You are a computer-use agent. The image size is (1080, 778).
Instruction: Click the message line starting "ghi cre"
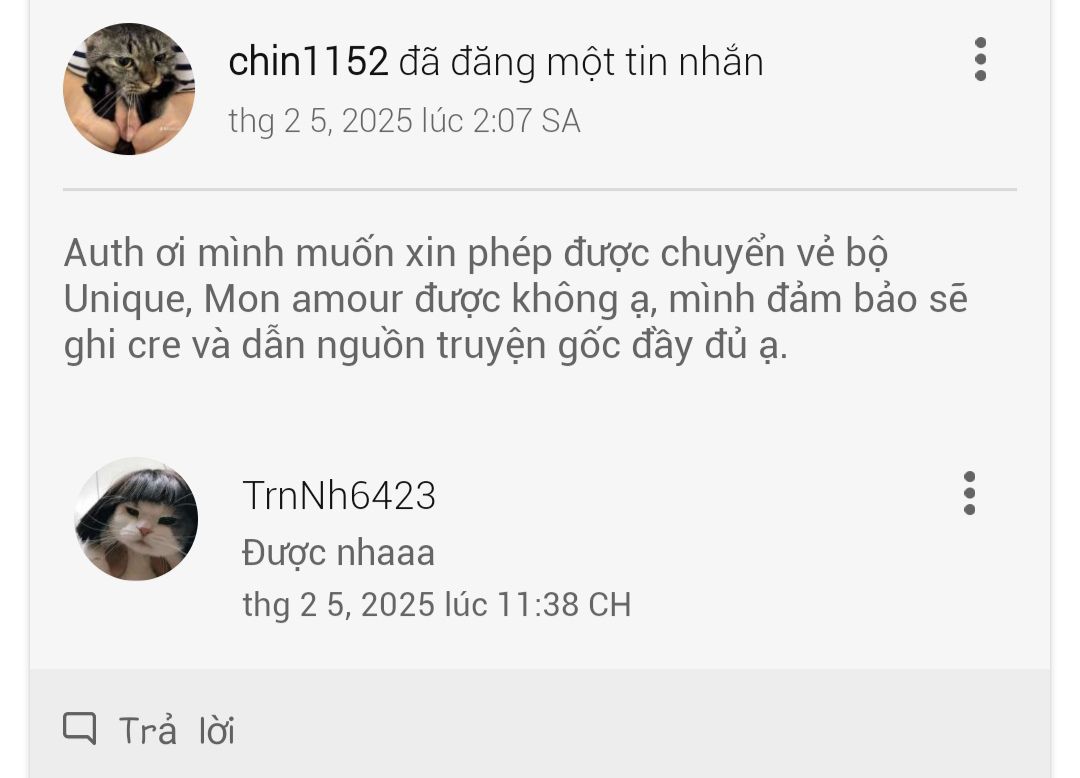click(425, 345)
